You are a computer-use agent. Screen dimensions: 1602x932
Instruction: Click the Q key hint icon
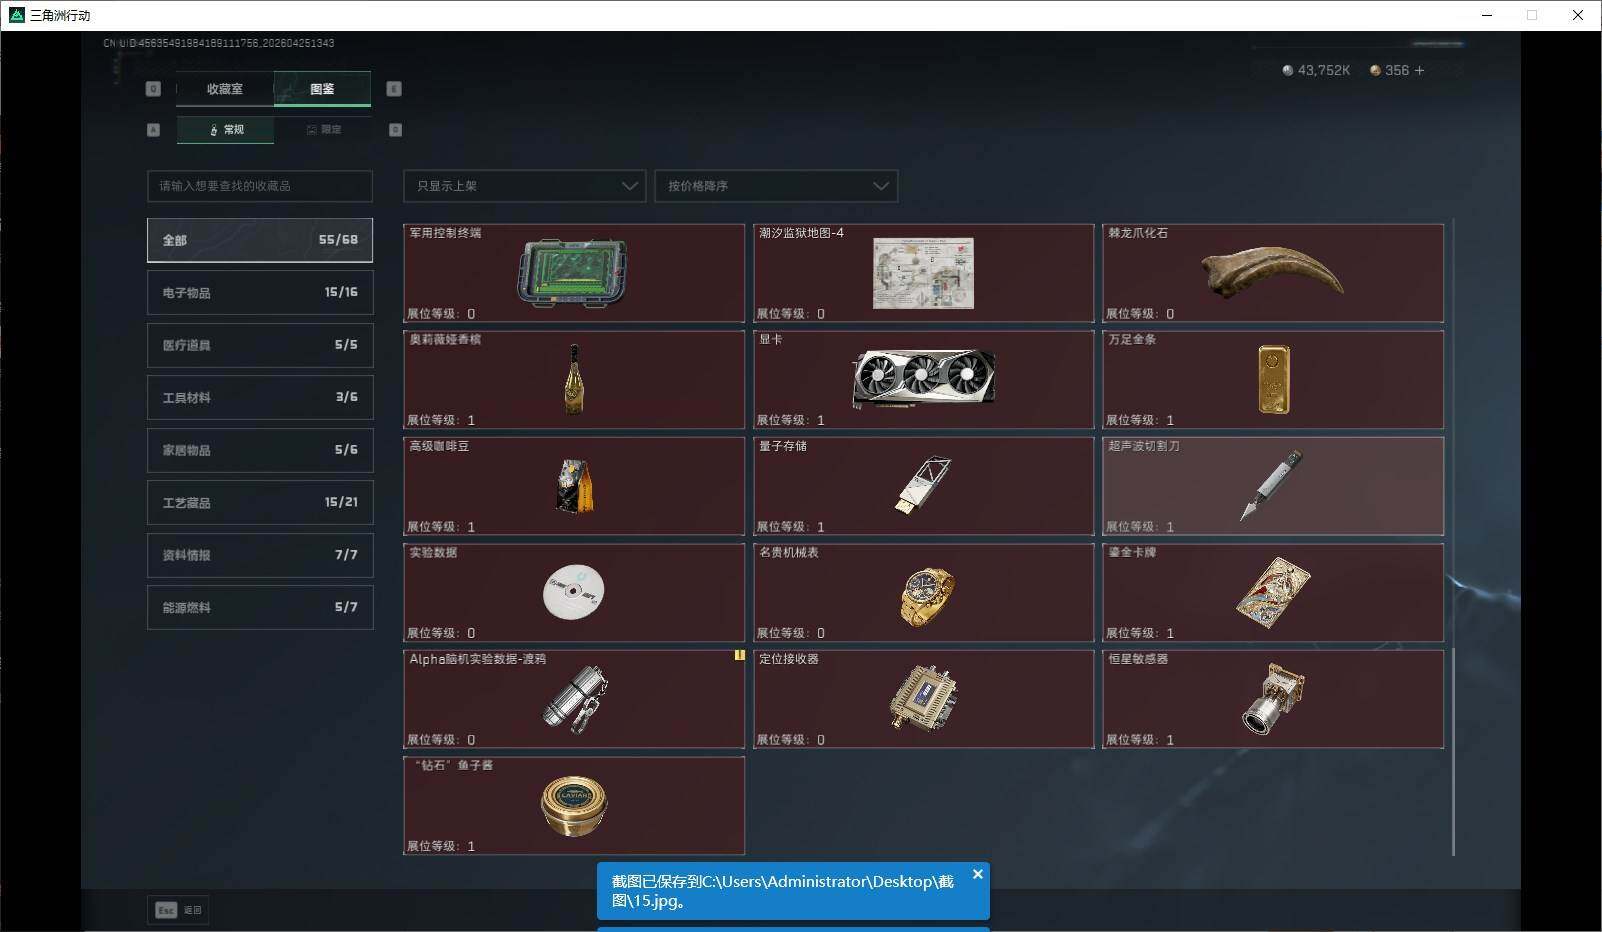(x=153, y=89)
